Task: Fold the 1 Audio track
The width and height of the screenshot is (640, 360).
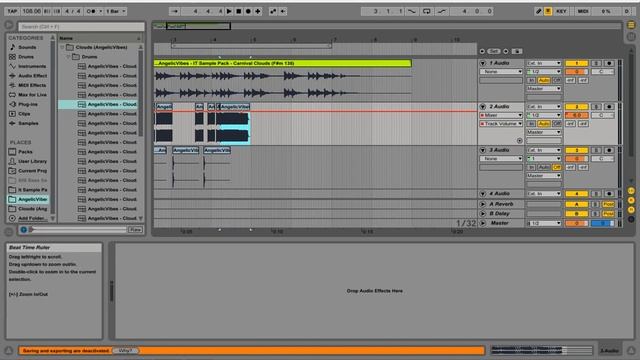Action: (x=482, y=63)
